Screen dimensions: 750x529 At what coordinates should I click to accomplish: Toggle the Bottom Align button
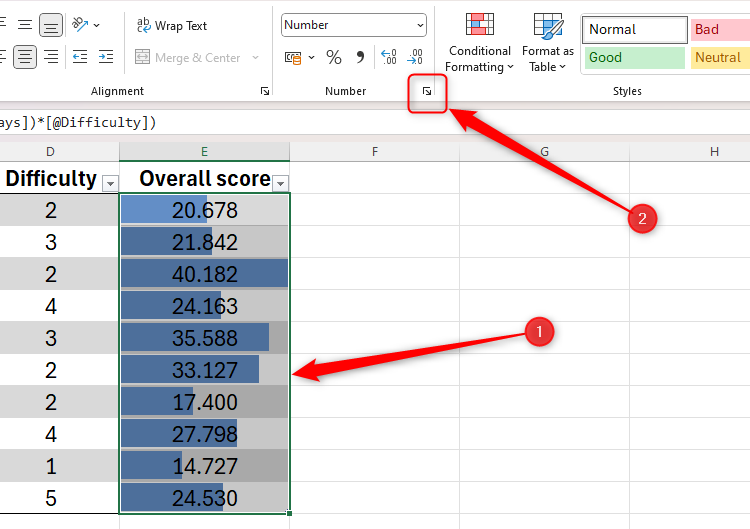pos(51,25)
